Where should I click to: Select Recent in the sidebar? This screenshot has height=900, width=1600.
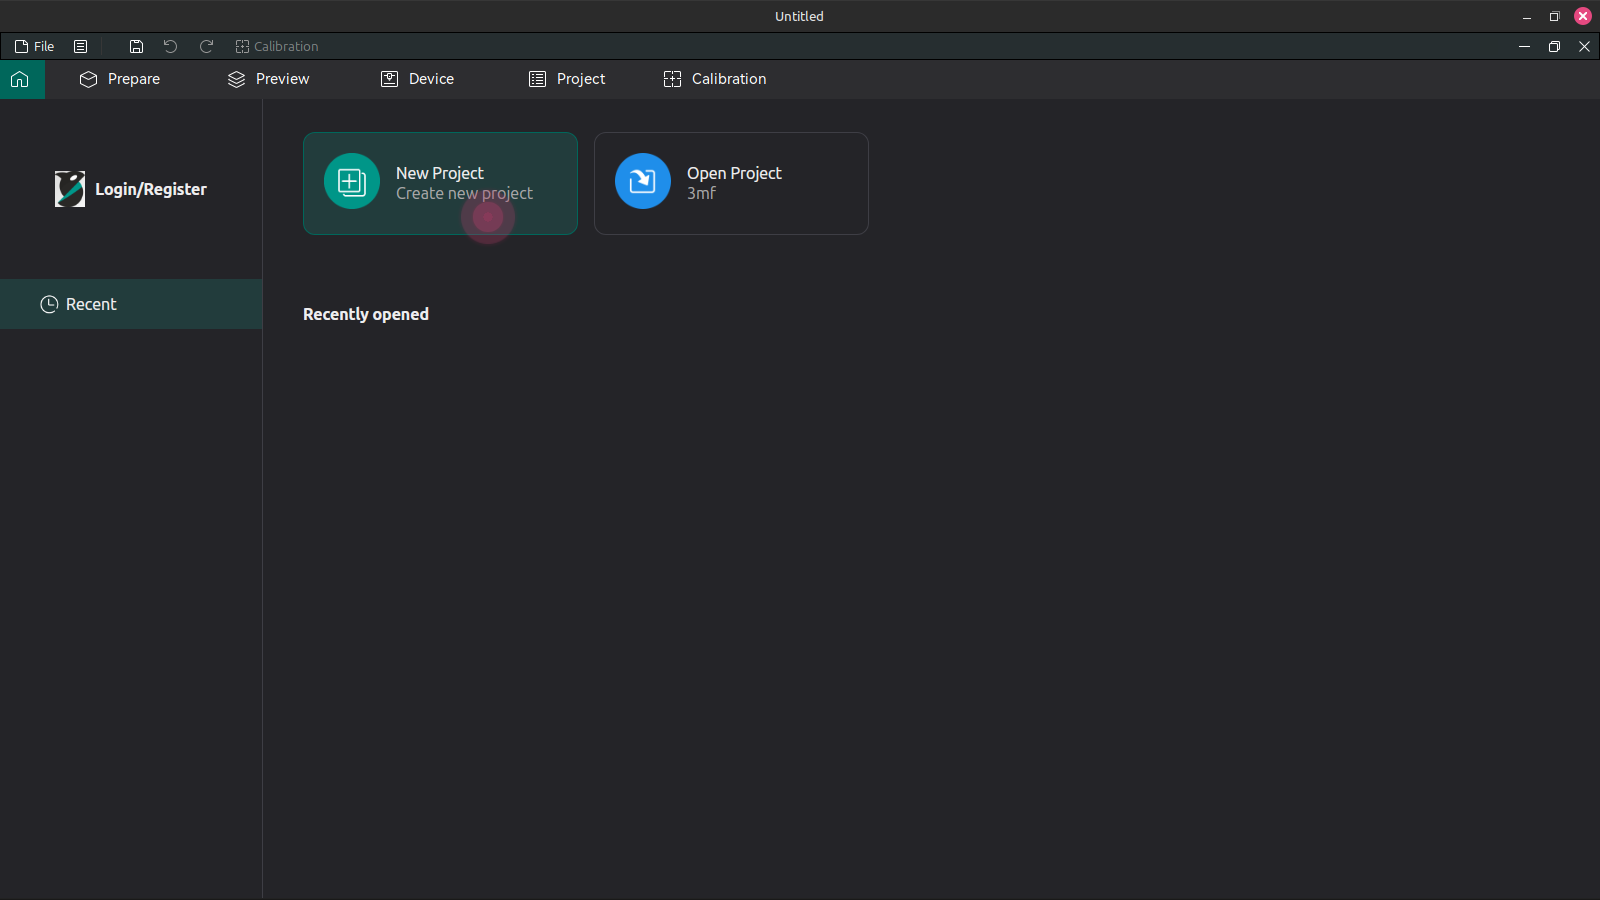(91, 304)
